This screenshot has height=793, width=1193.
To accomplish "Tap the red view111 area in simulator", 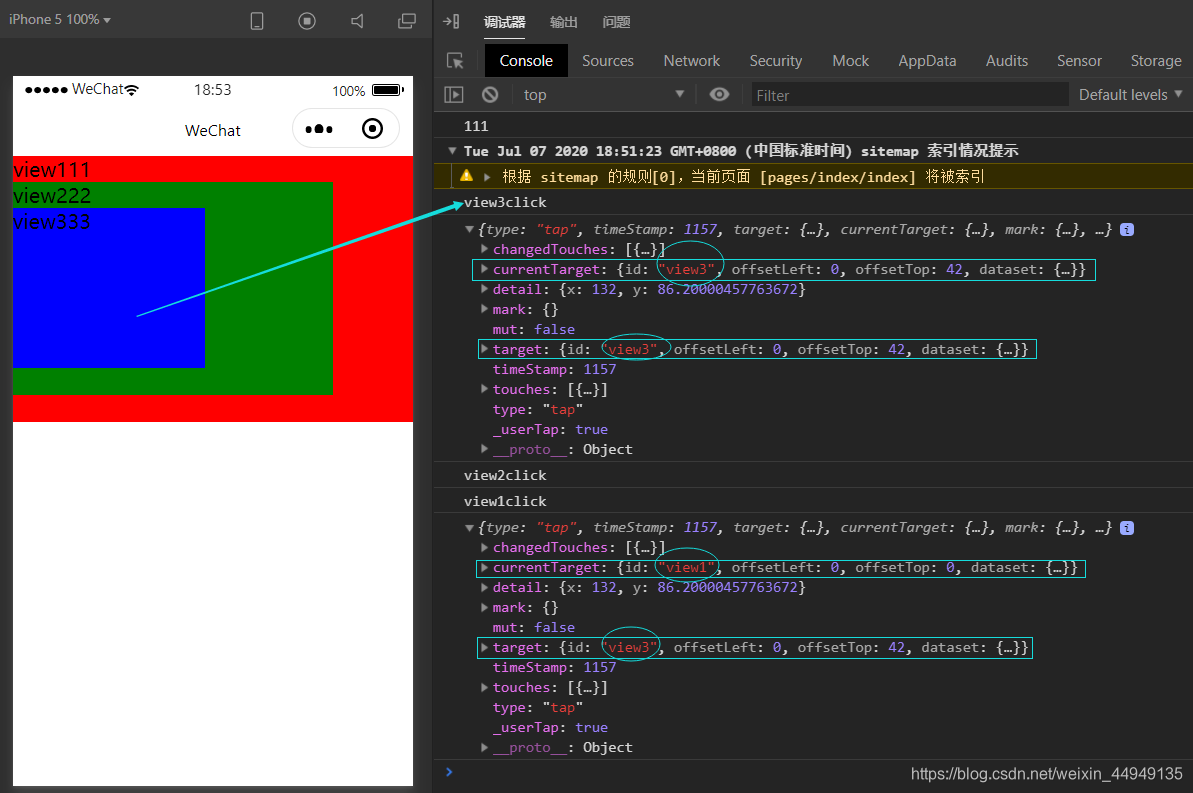I will (373, 289).
